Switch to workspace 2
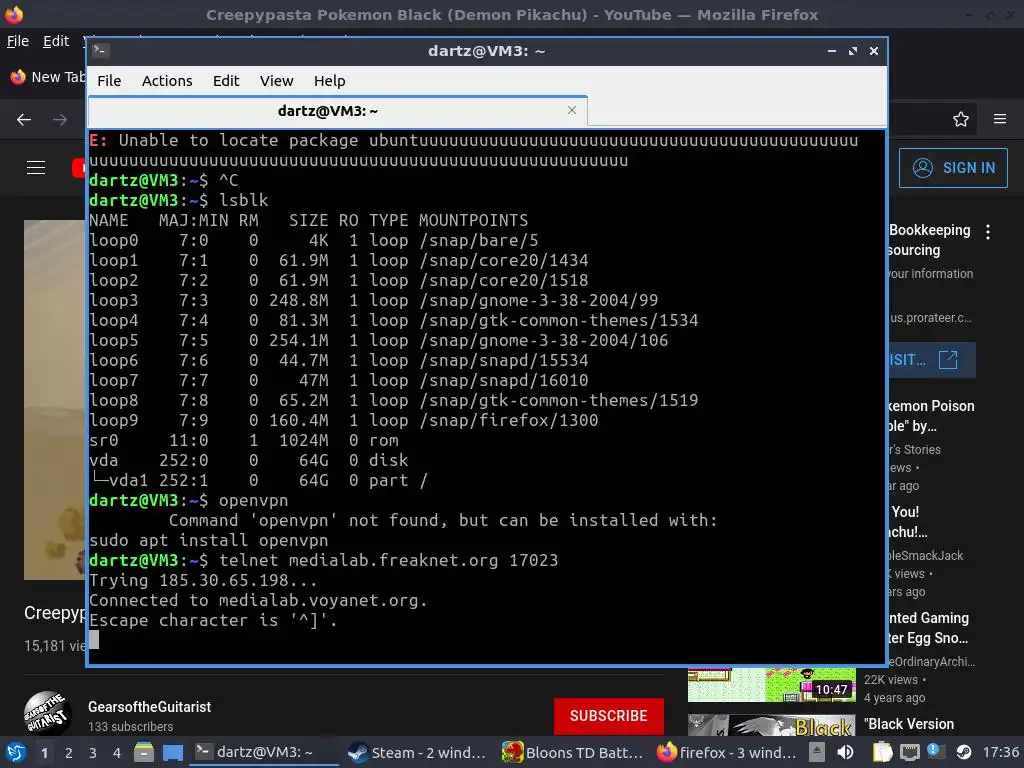 coord(69,753)
